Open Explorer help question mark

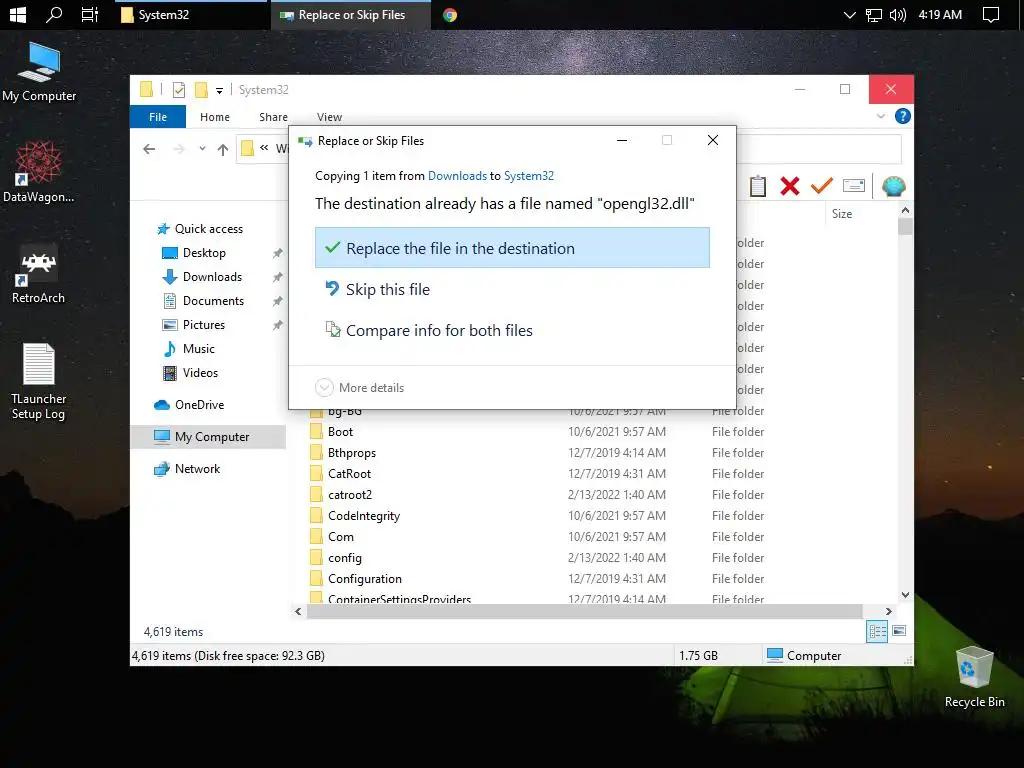(x=903, y=116)
